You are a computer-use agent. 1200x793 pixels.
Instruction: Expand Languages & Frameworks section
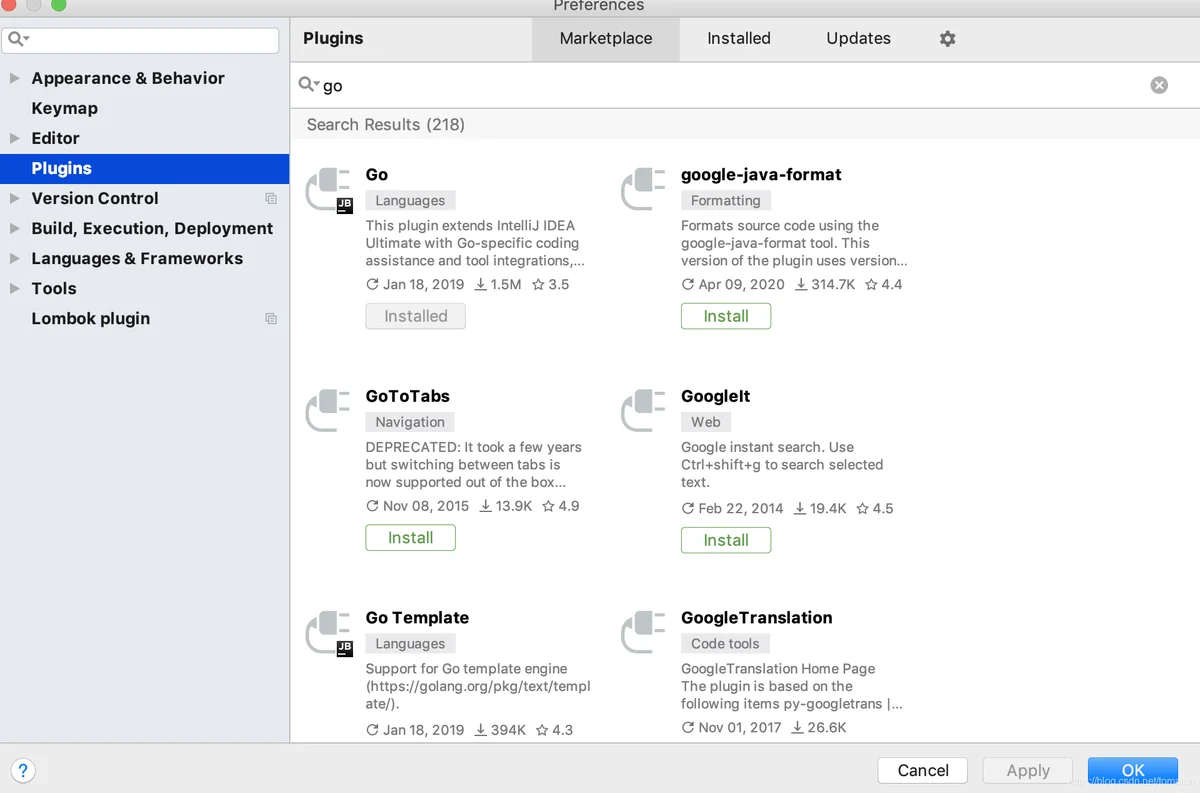[x=14, y=258]
